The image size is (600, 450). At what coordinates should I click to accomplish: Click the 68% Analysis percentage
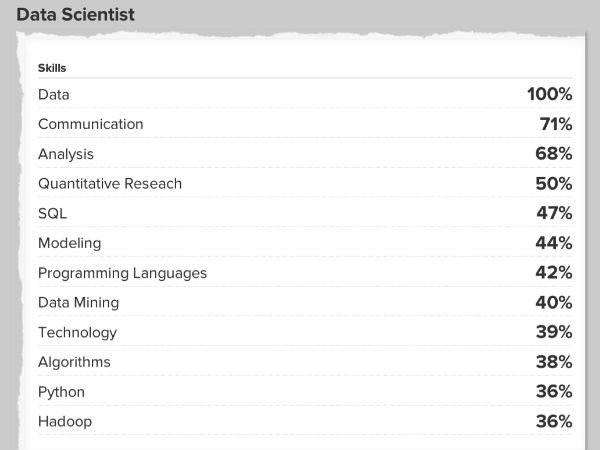(553, 154)
